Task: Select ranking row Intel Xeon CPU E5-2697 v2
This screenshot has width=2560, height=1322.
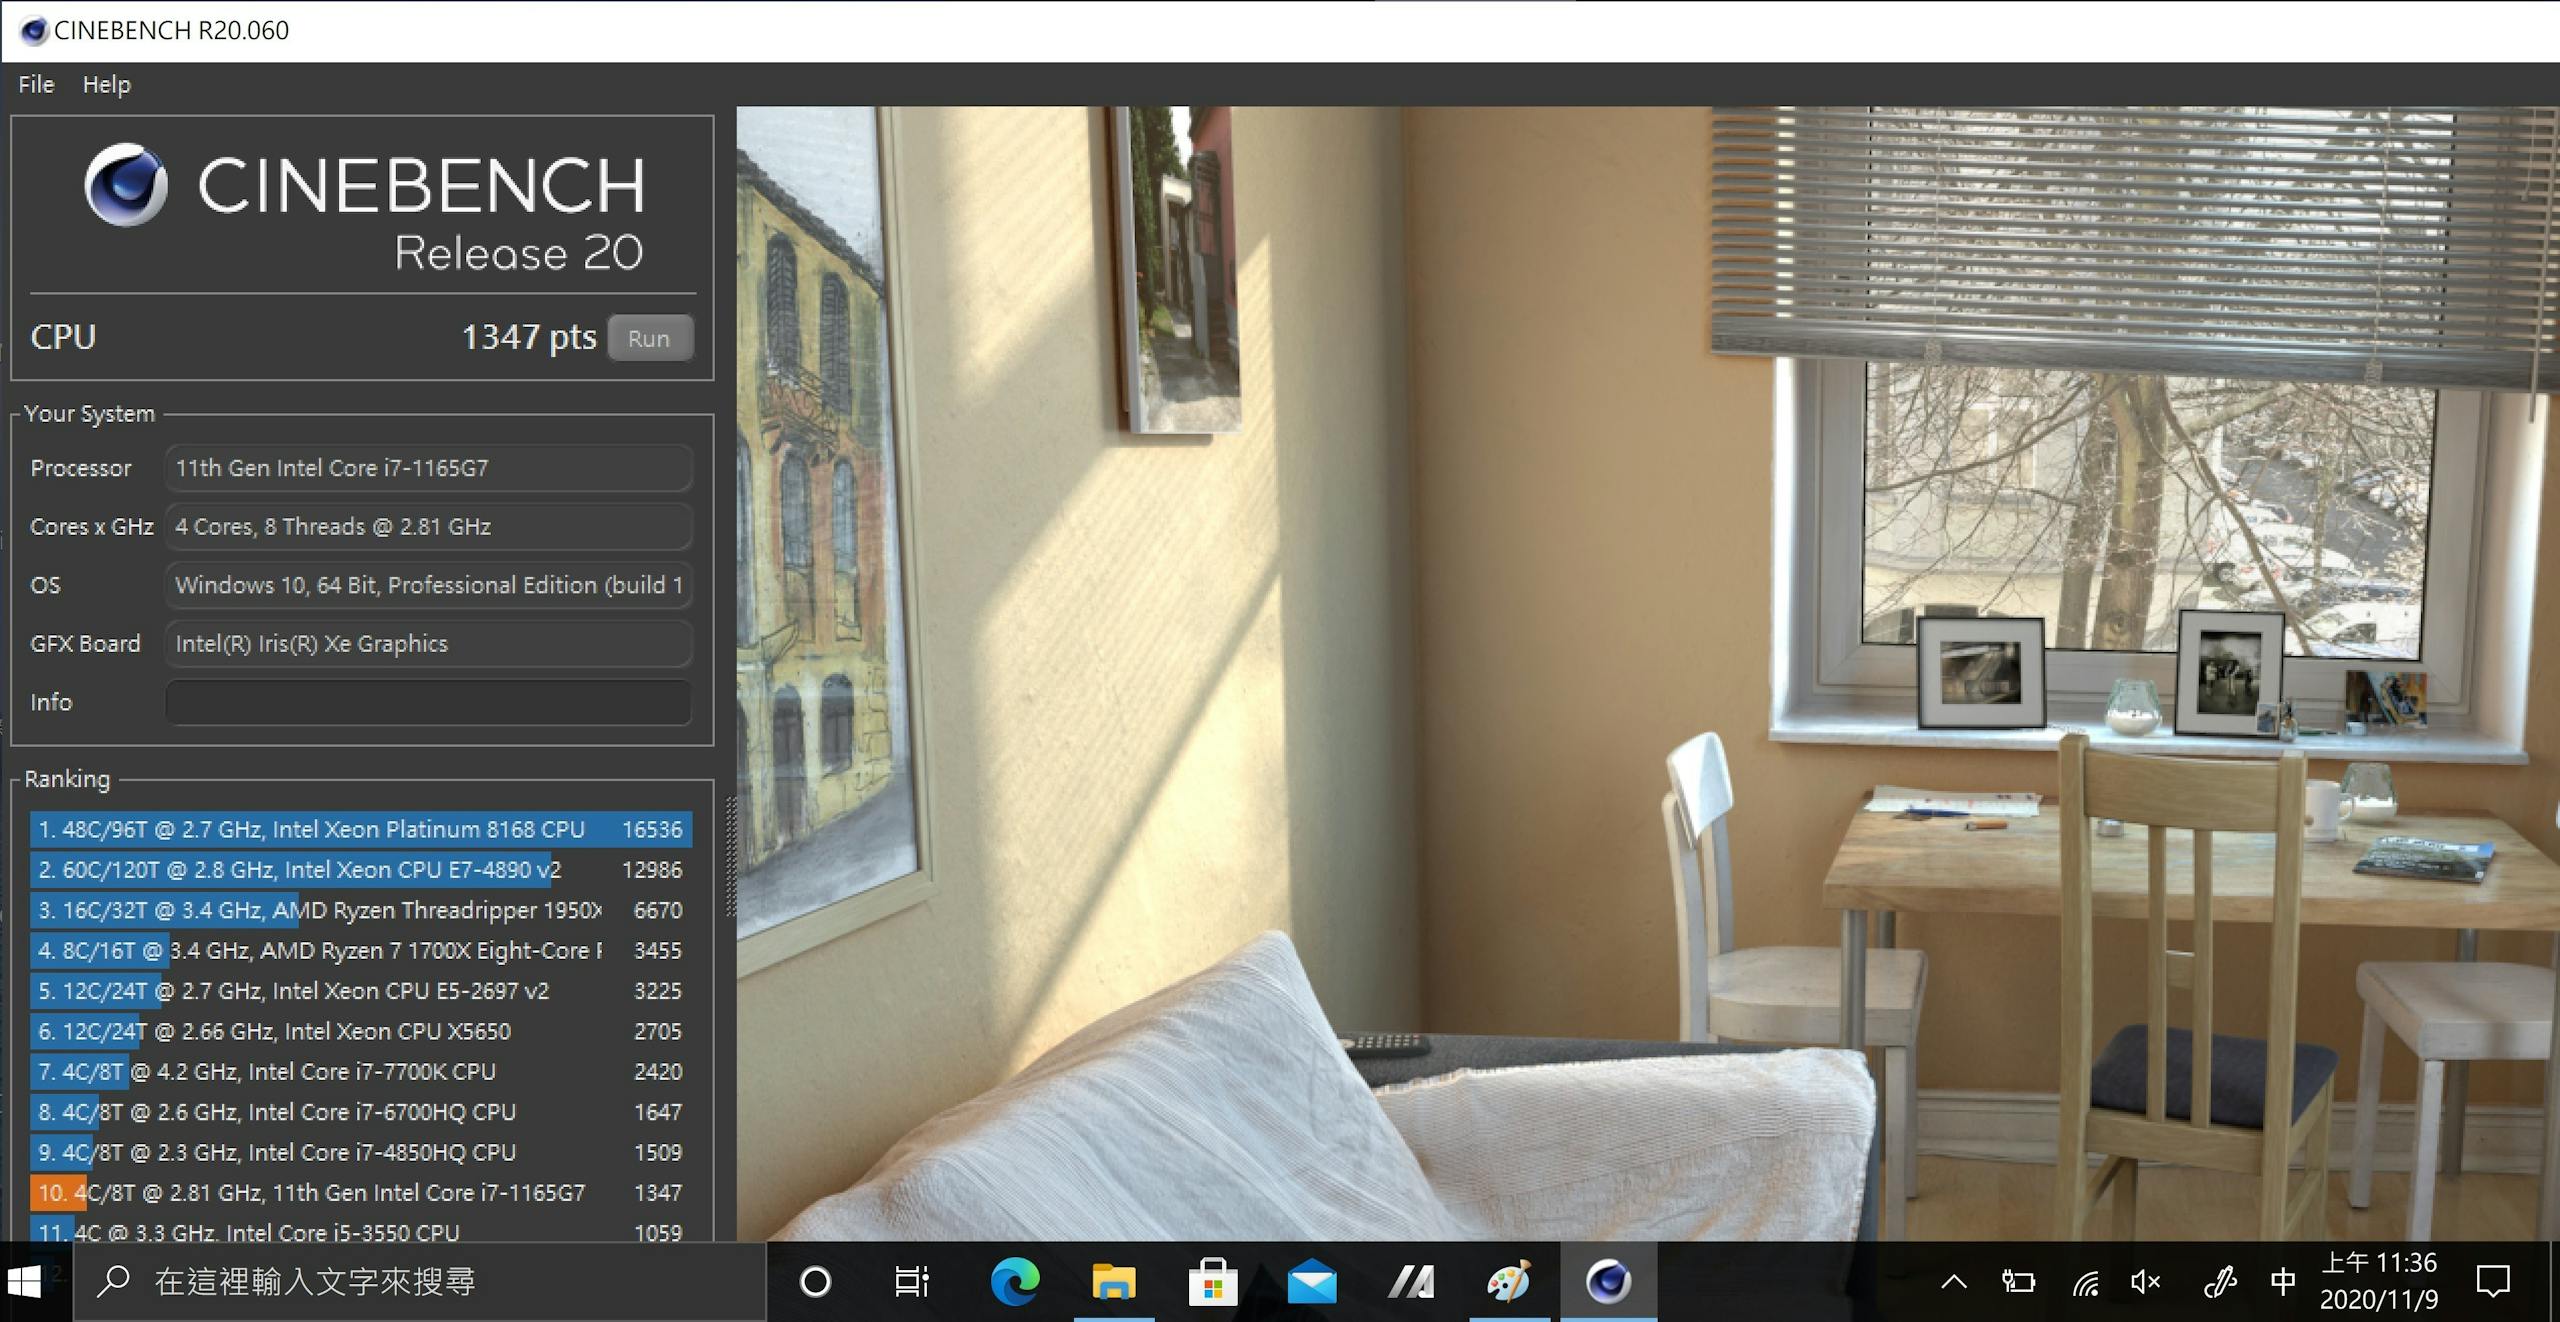Action: point(360,991)
